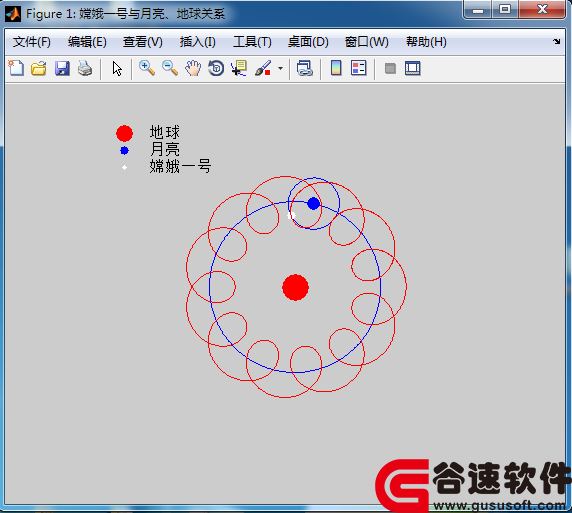Select the Edit Plot arrow tool
572x513 pixels.
[117, 68]
